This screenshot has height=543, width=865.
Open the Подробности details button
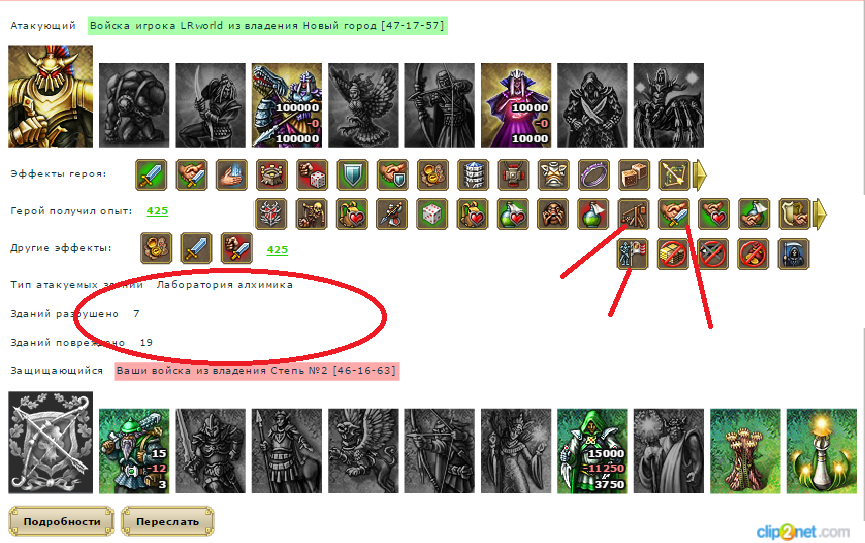pyautogui.click(x=61, y=521)
